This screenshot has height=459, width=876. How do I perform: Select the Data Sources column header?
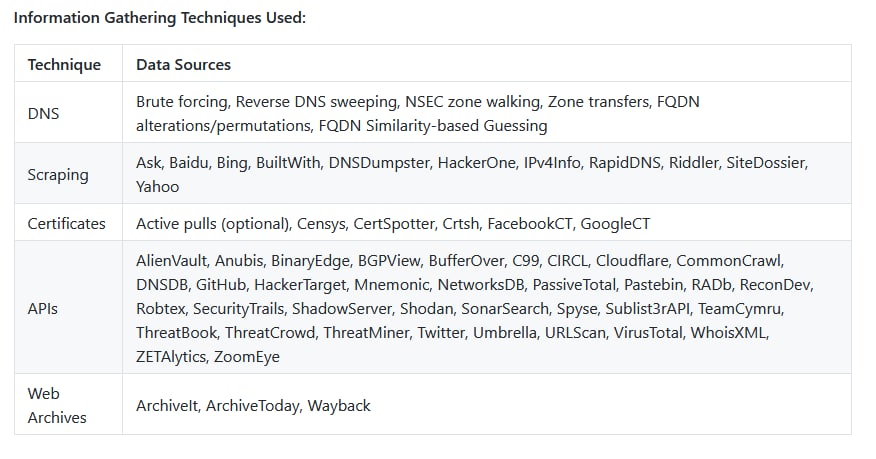(183, 64)
